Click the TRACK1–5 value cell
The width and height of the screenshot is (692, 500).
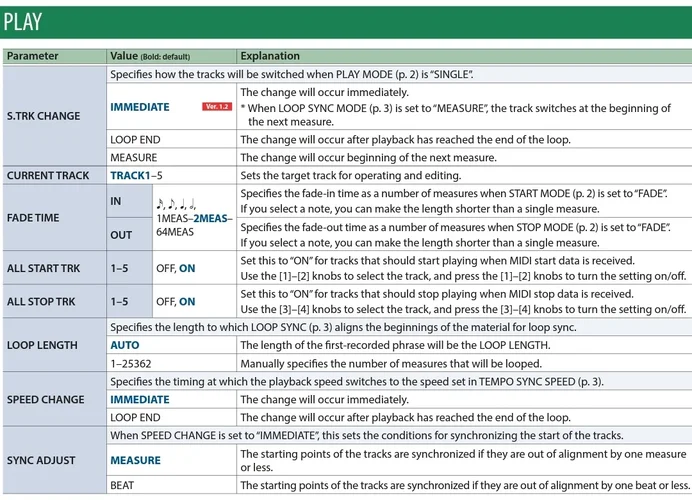click(x=171, y=176)
